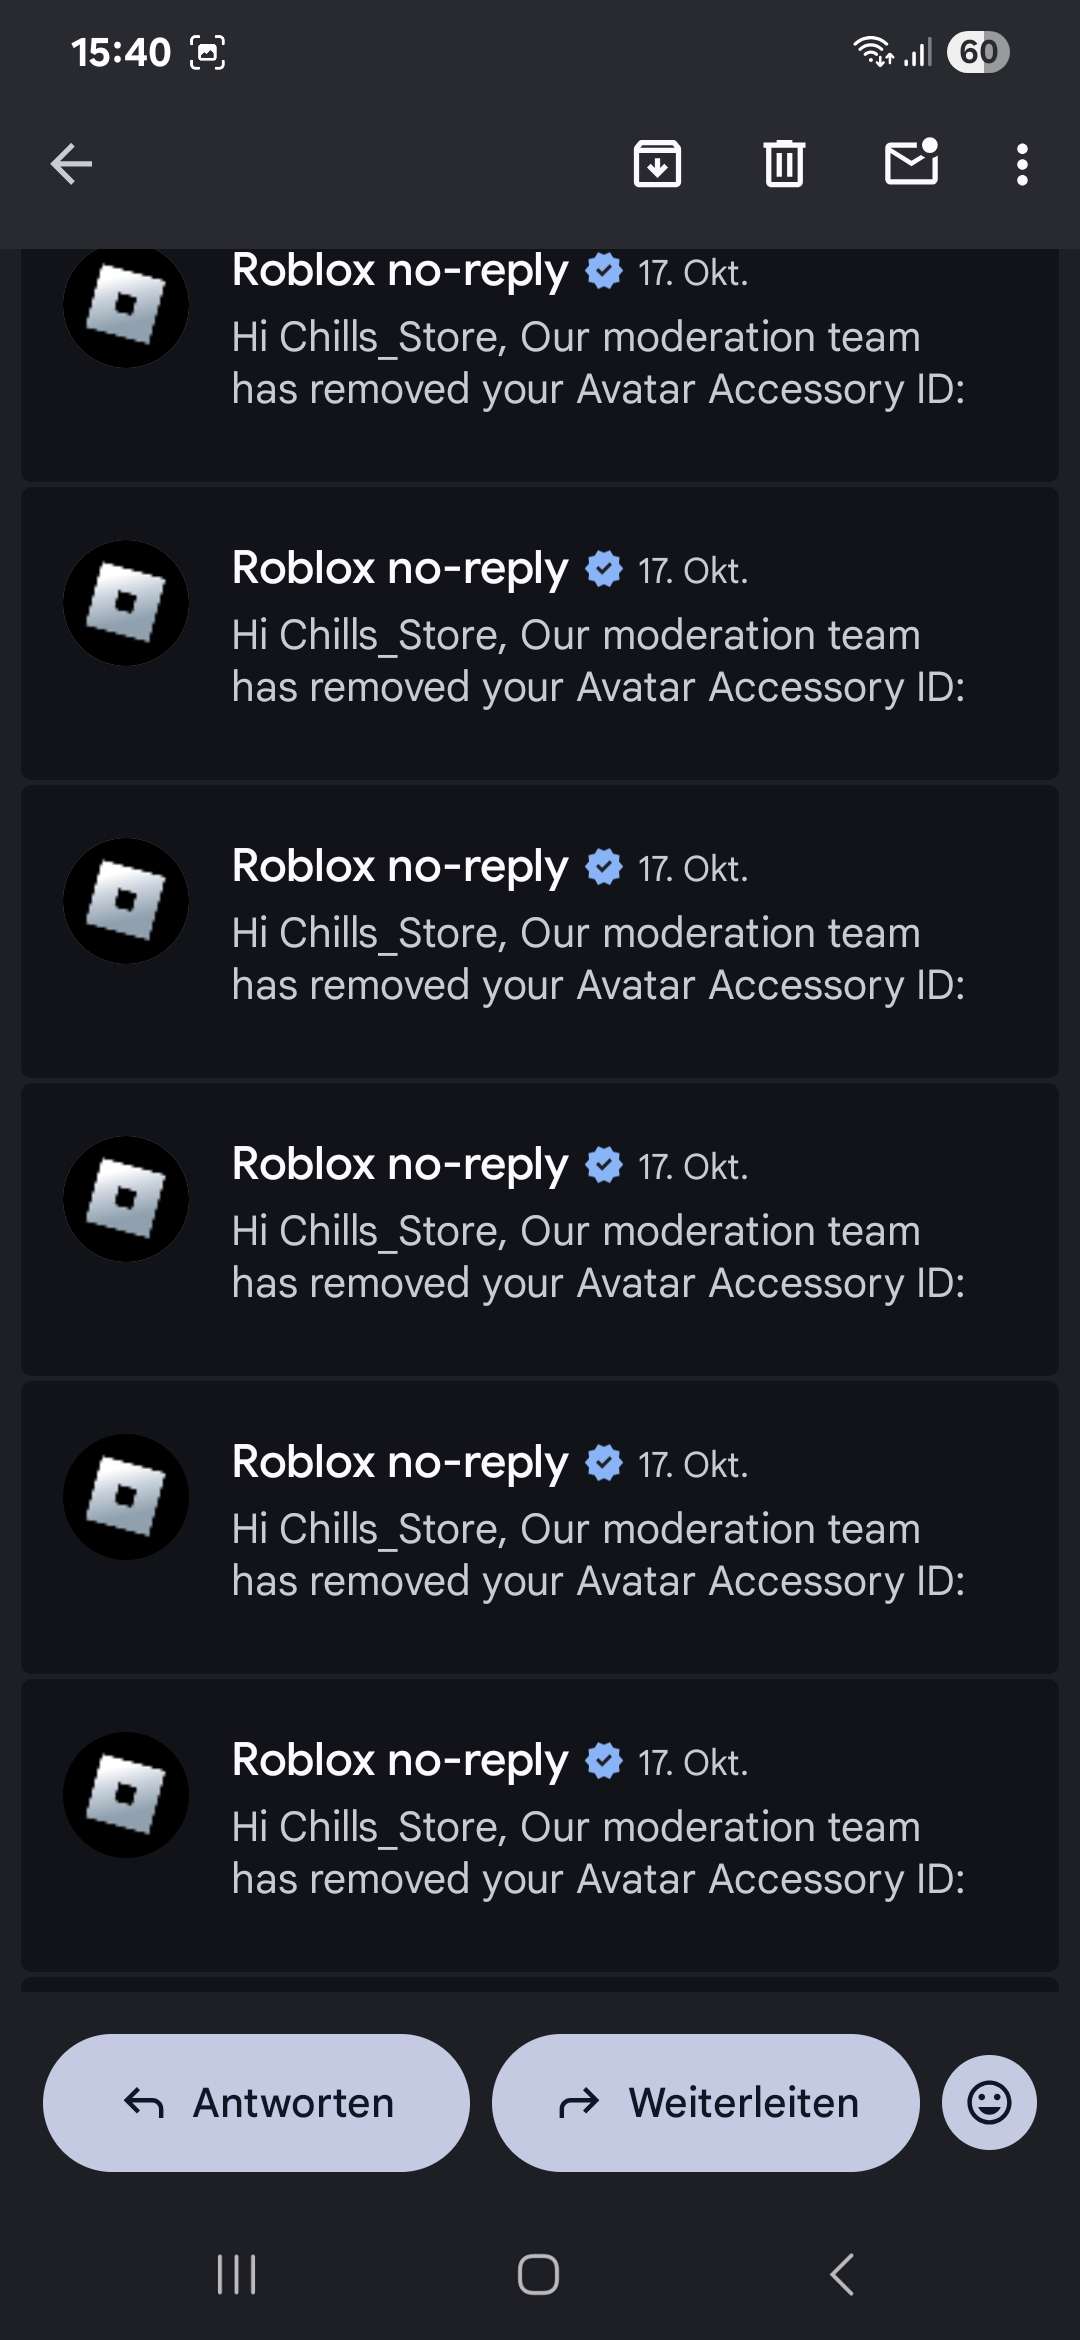Tap the Android home button

pyautogui.click(x=538, y=2274)
